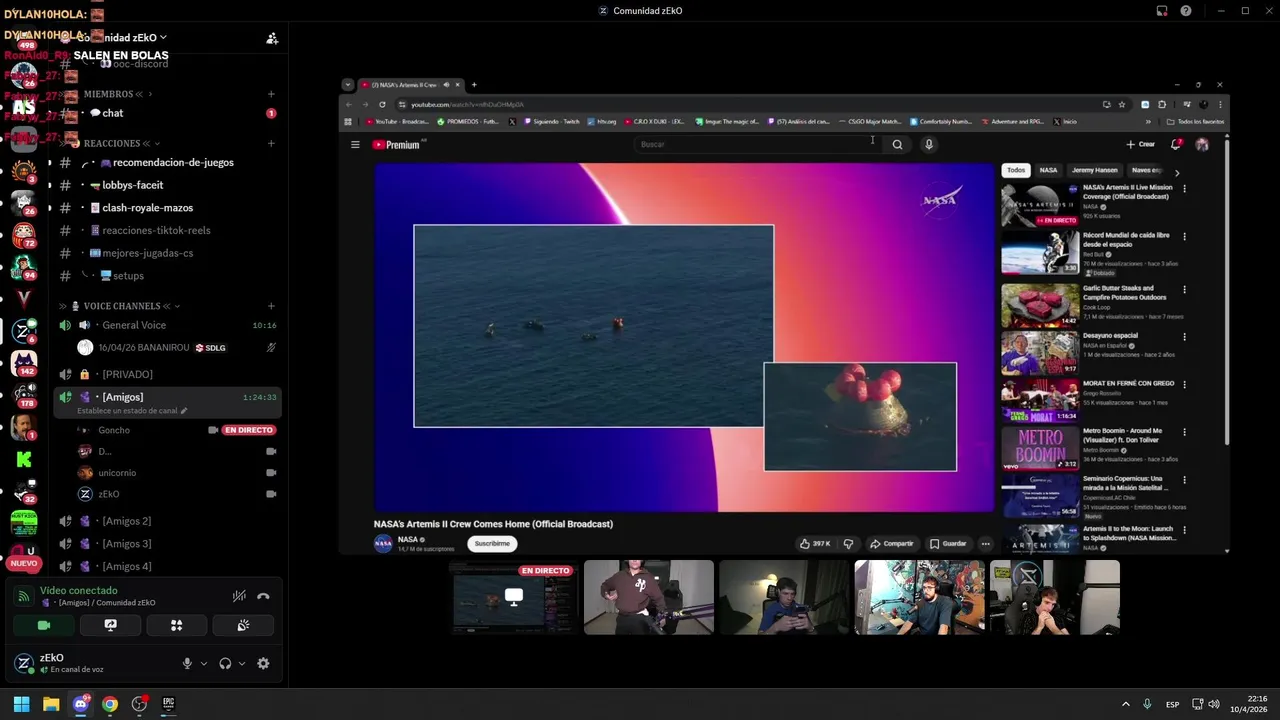Image resolution: width=1280 pixels, height=720 pixels.
Task: Select the EN DIRECTO stream tile thumbnail
Action: (514, 597)
